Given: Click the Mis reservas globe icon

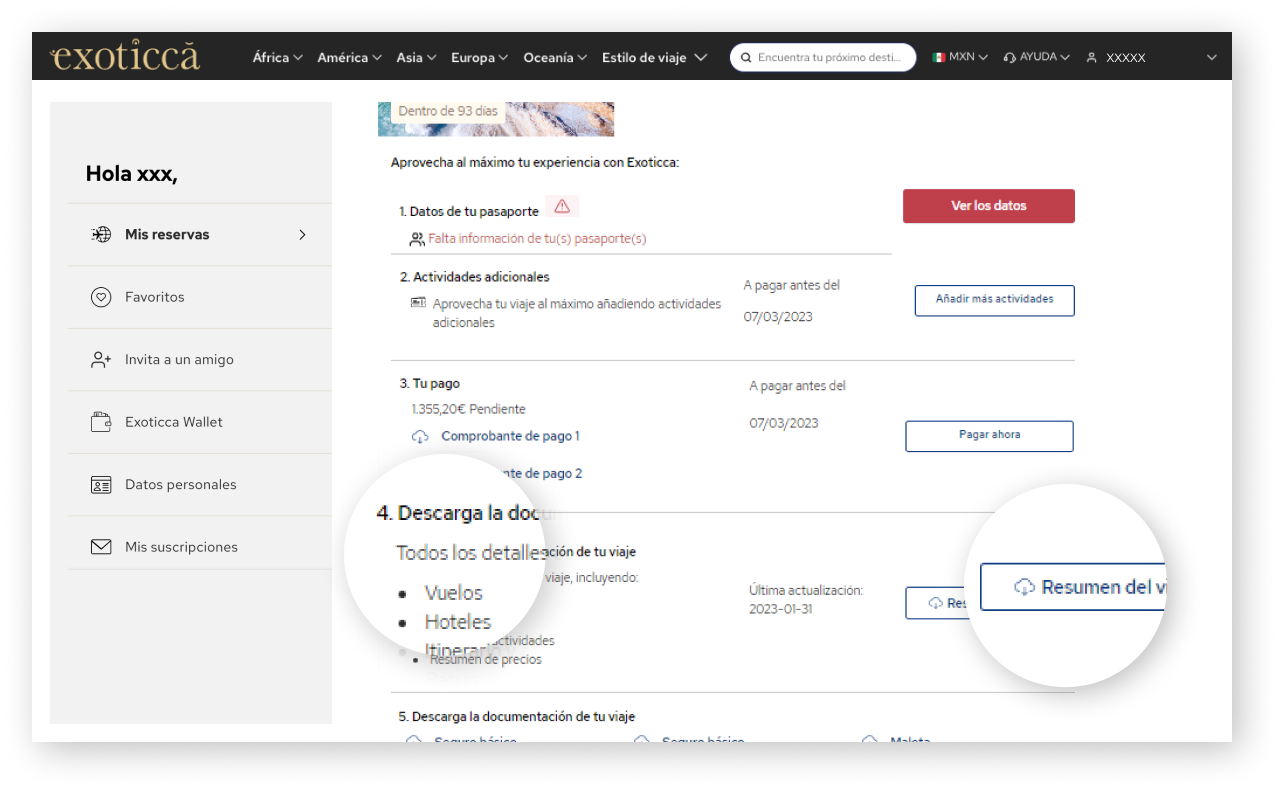Looking at the screenshot, I should (101, 235).
